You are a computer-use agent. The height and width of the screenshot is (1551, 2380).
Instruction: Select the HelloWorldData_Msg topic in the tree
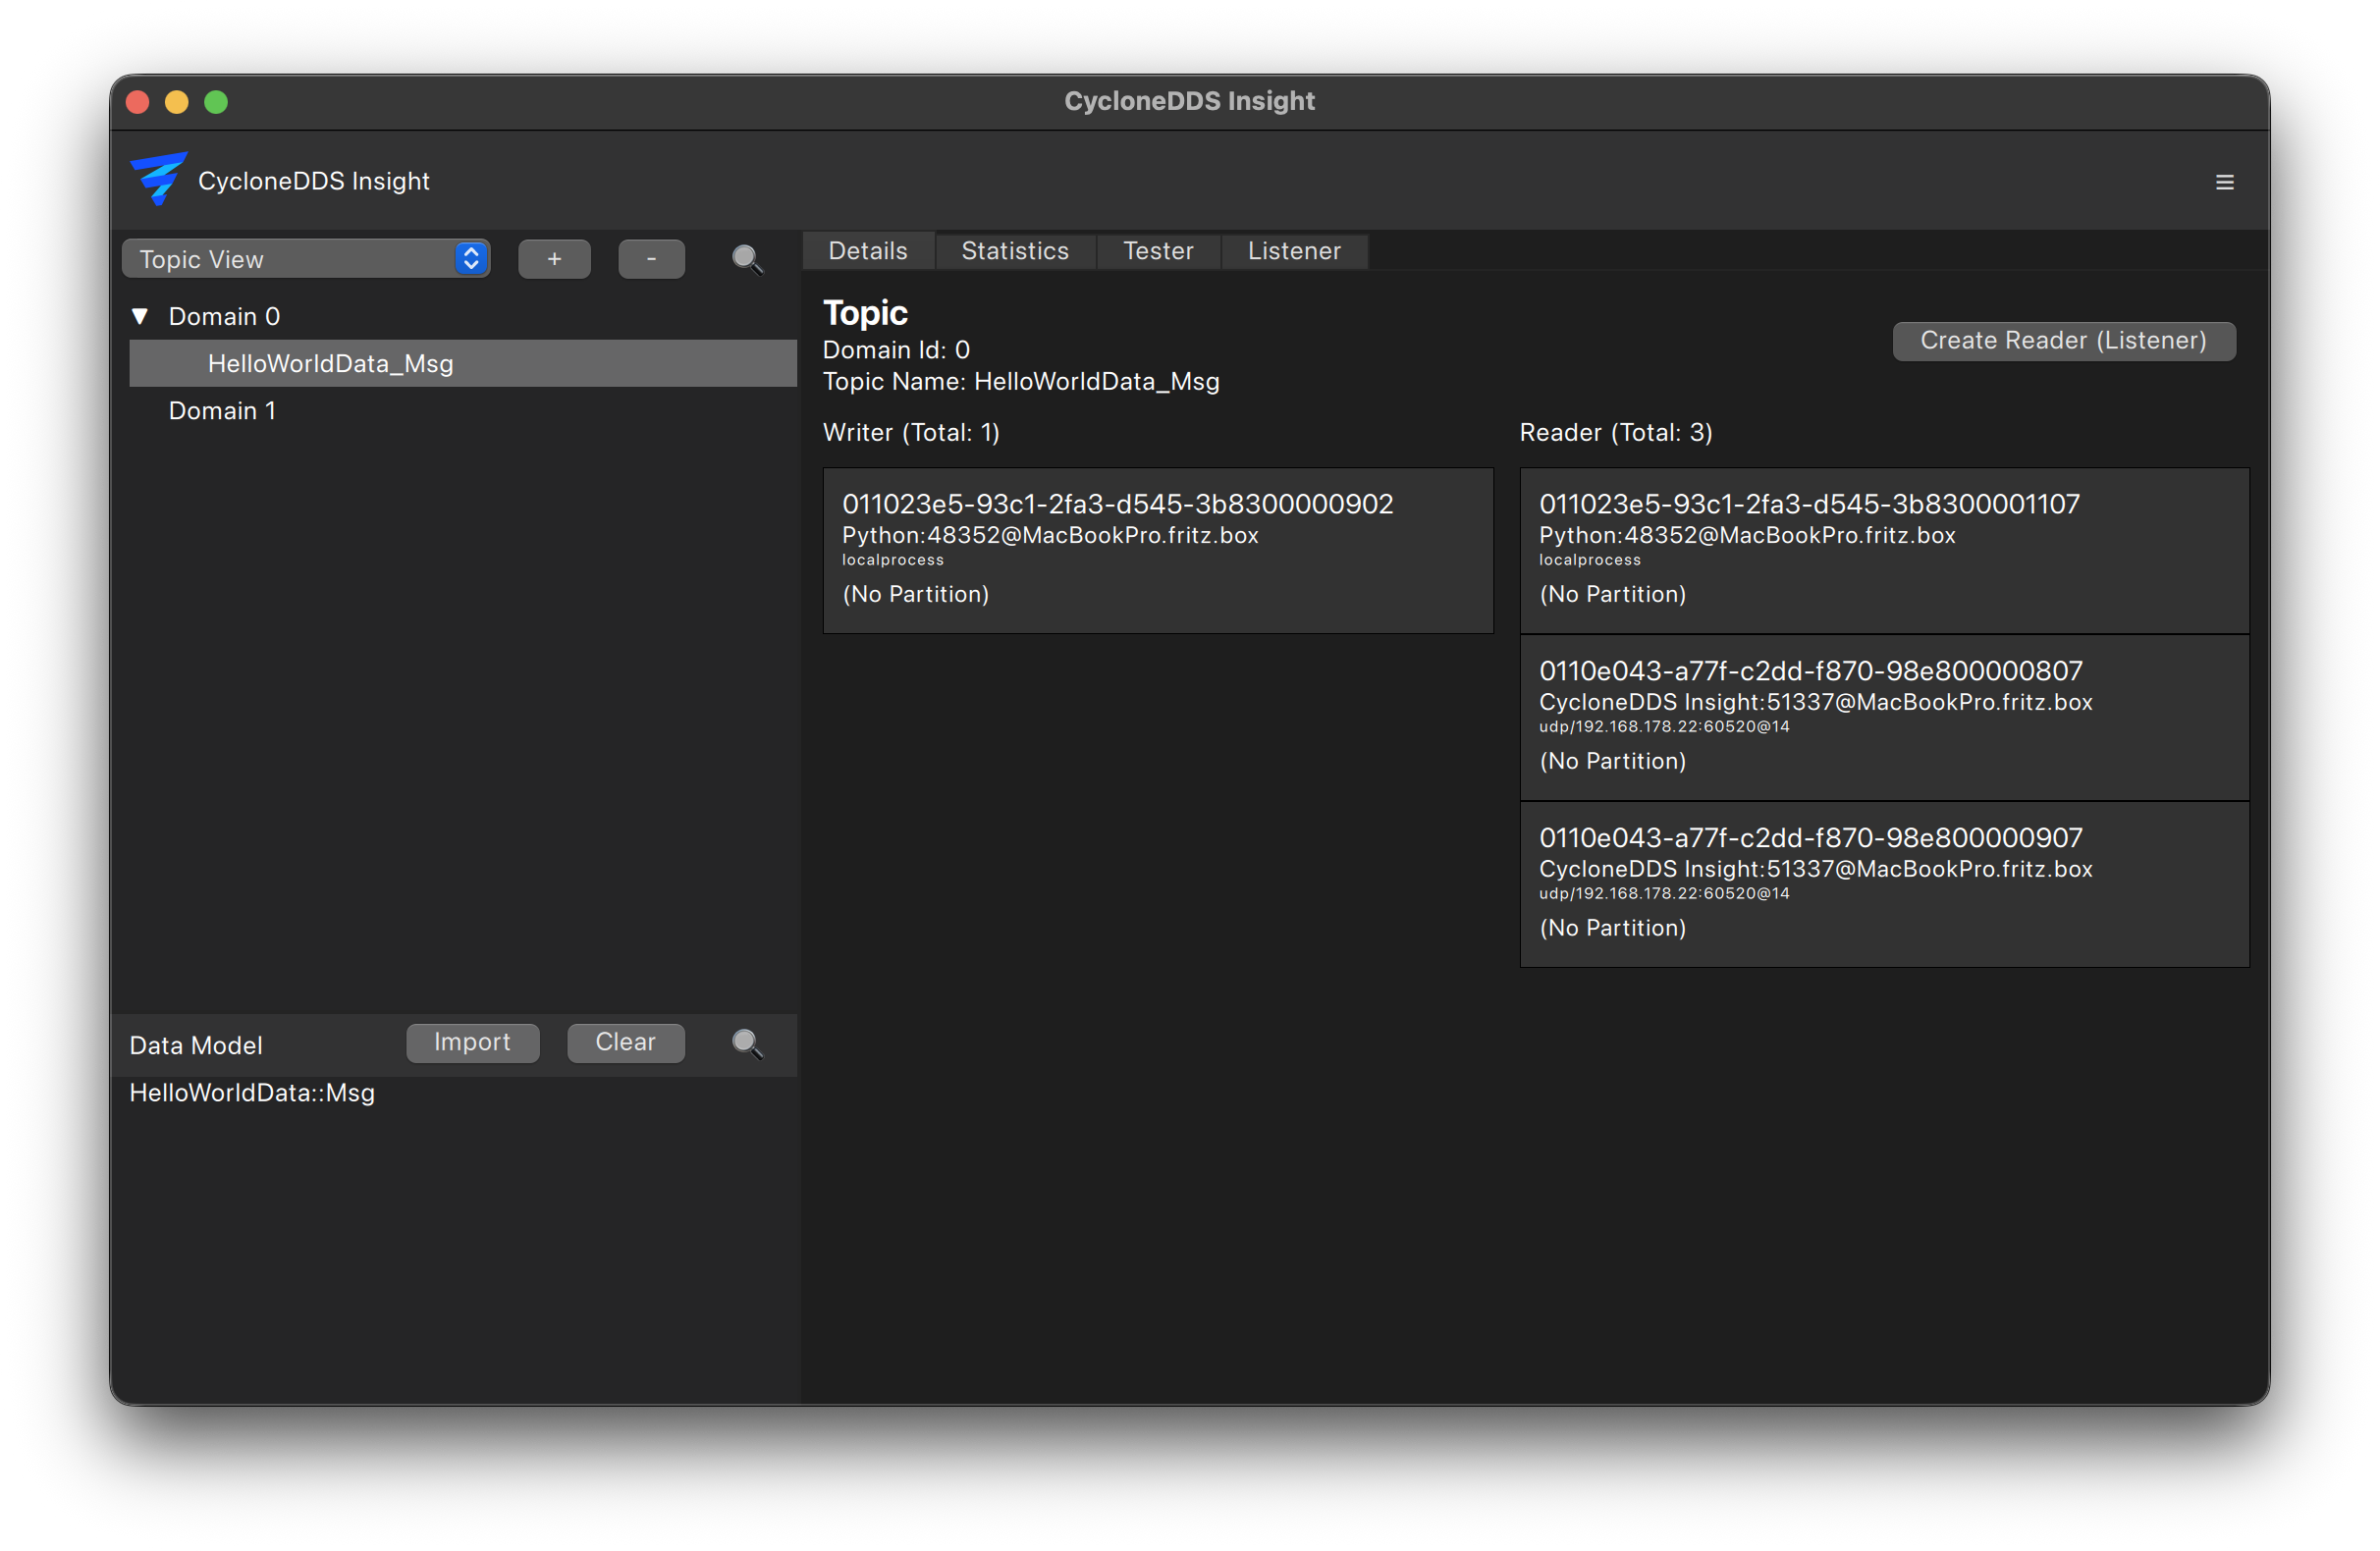click(x=330, y=364)
